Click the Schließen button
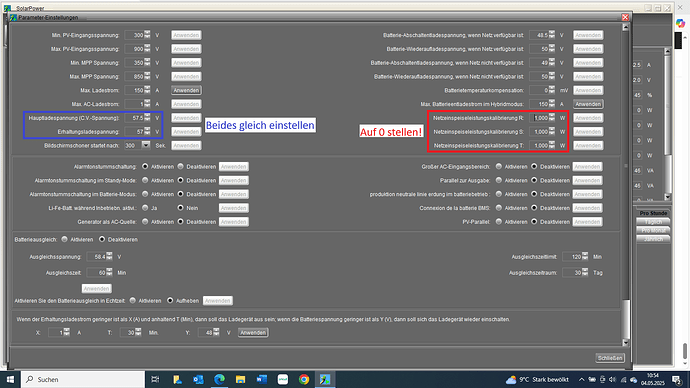Image resolution: width=690 pixels, height=388 pixels. [610, 358]
